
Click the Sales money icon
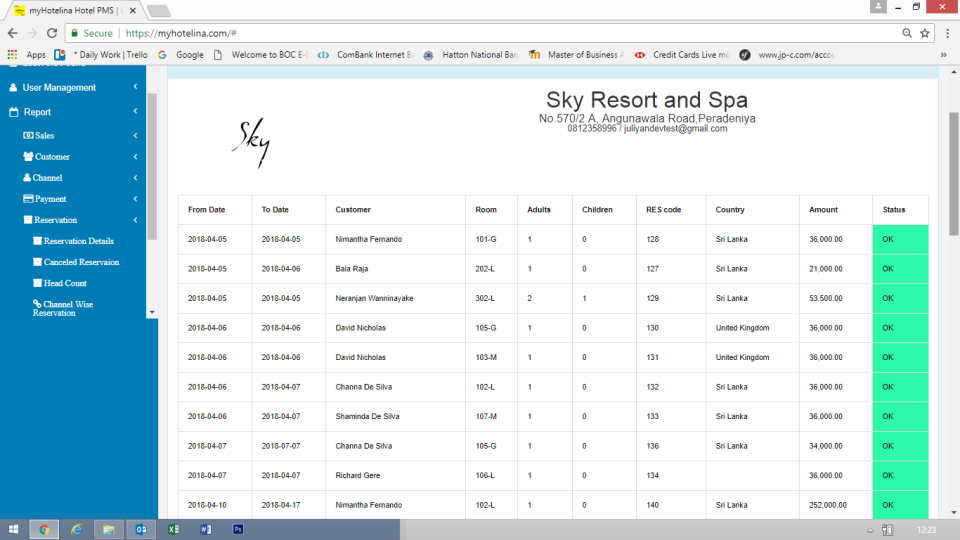(x=28, y=135)
